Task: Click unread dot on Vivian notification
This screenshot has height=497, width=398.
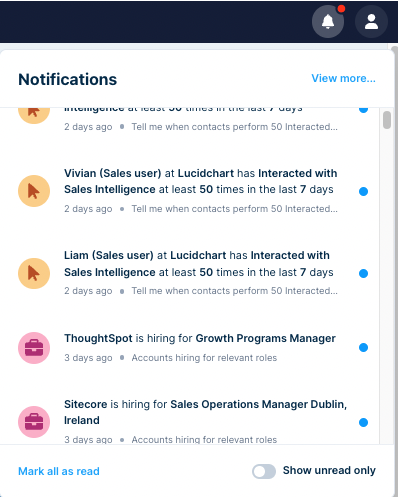Action: [363, 191]
